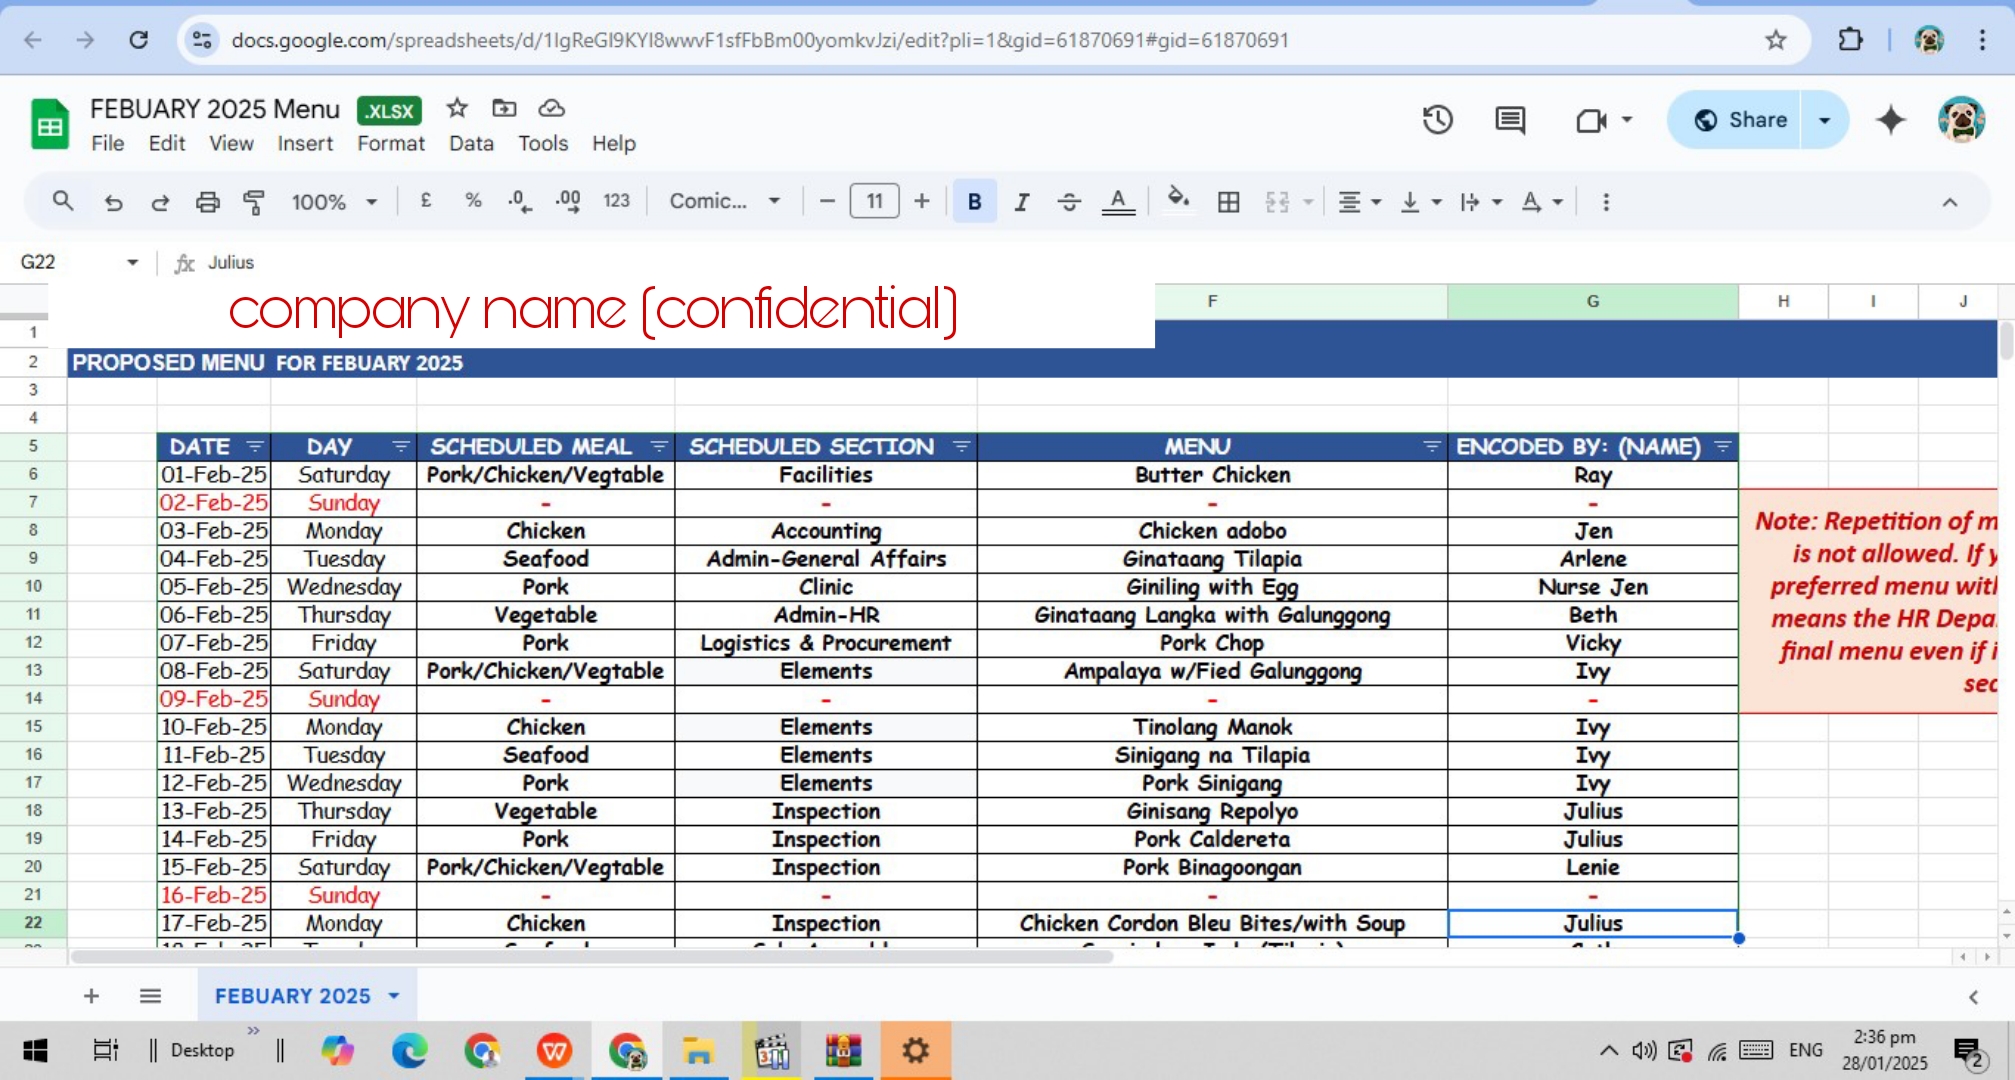The height and width of the screenshot is (1080, 2015).
Task: Click the paint format icon
Action: coord(254,202)
